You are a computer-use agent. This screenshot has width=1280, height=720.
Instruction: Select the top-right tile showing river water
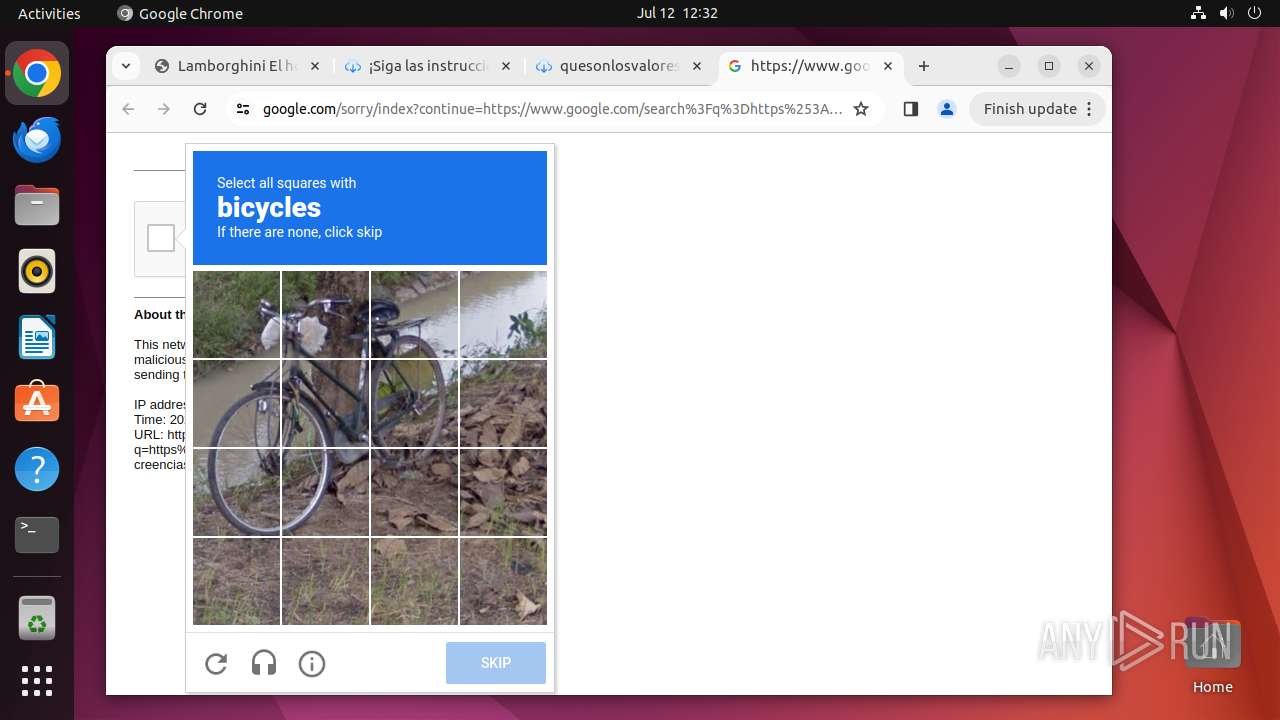click(503, 314)
